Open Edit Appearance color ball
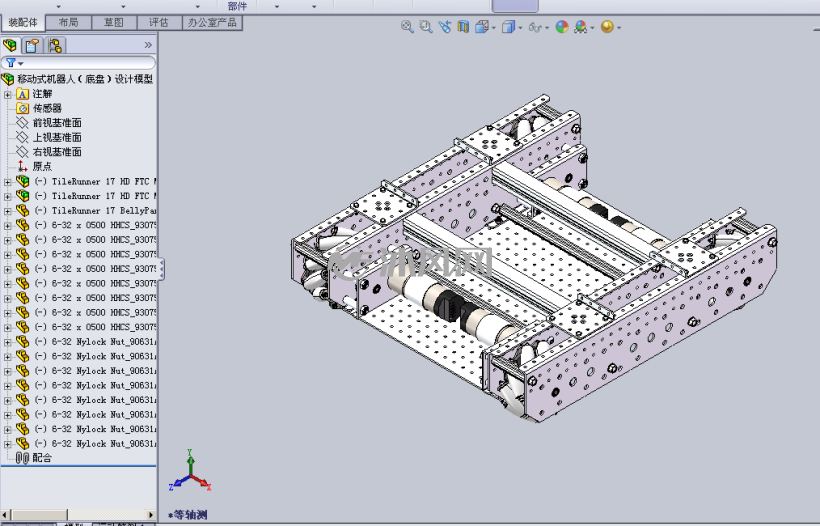Screen dimensions: 820x526 (x=562, y=27)
